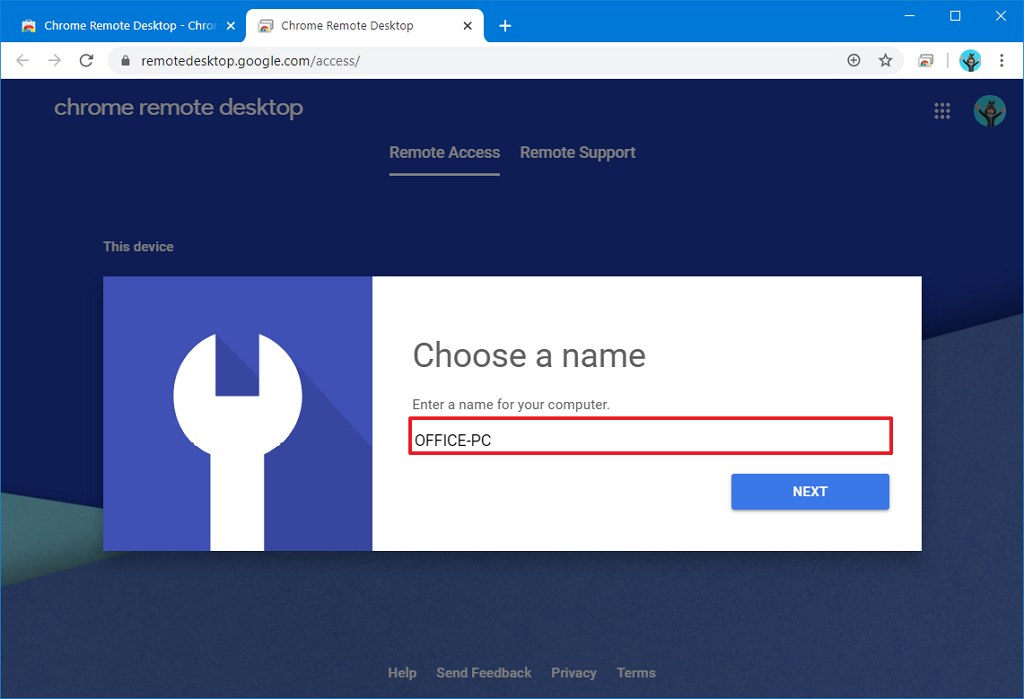Image resolution: width=1024 pixels, height=699 pixels.
Task: Switch to Remote Support tab
Action: (x=577, y=152)
